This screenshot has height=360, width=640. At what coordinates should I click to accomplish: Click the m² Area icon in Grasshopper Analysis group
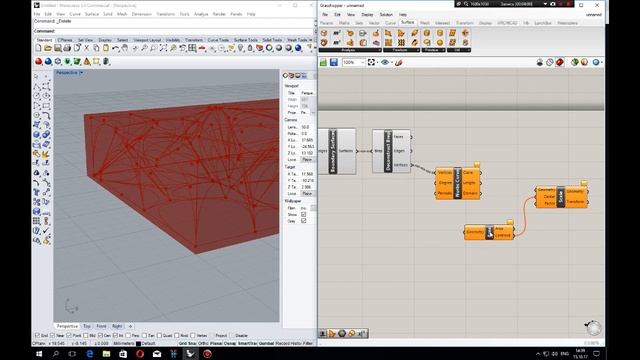click(x=337, y=33)
